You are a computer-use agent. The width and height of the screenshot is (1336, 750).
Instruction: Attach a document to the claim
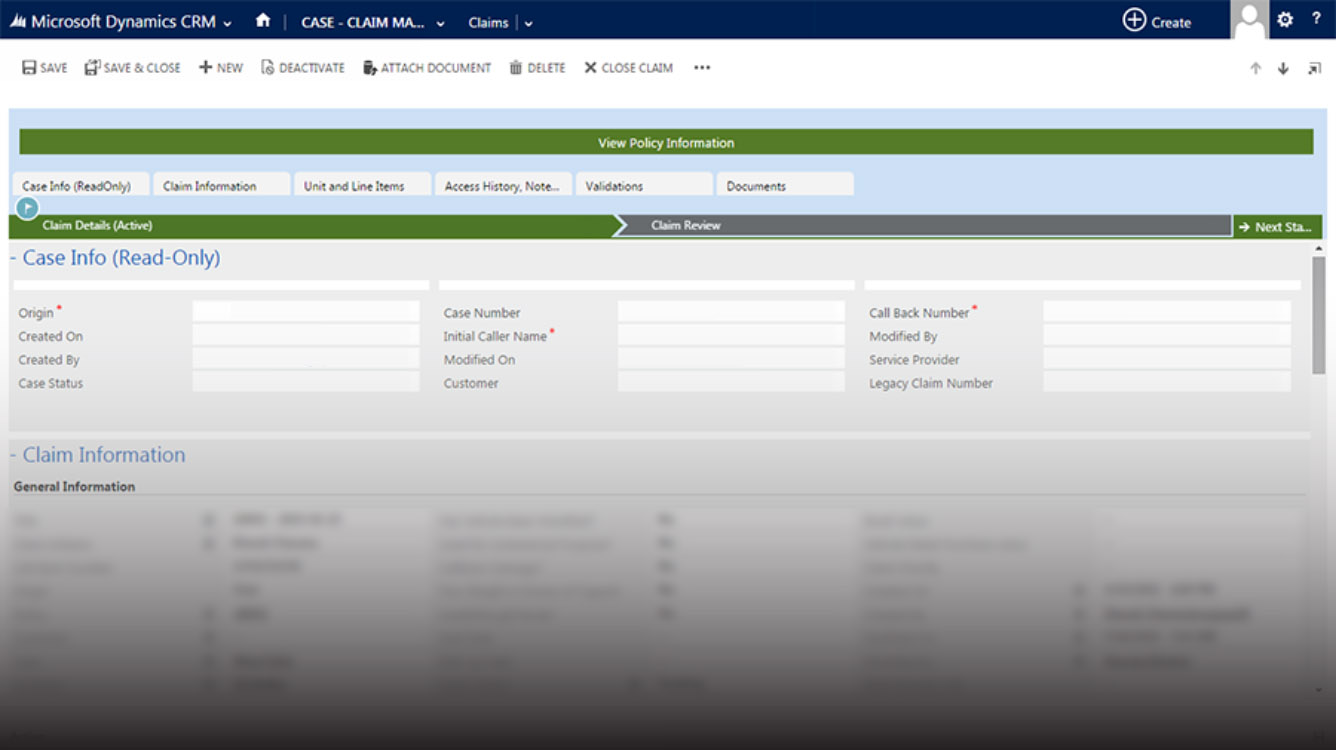[x=427, y=67]
